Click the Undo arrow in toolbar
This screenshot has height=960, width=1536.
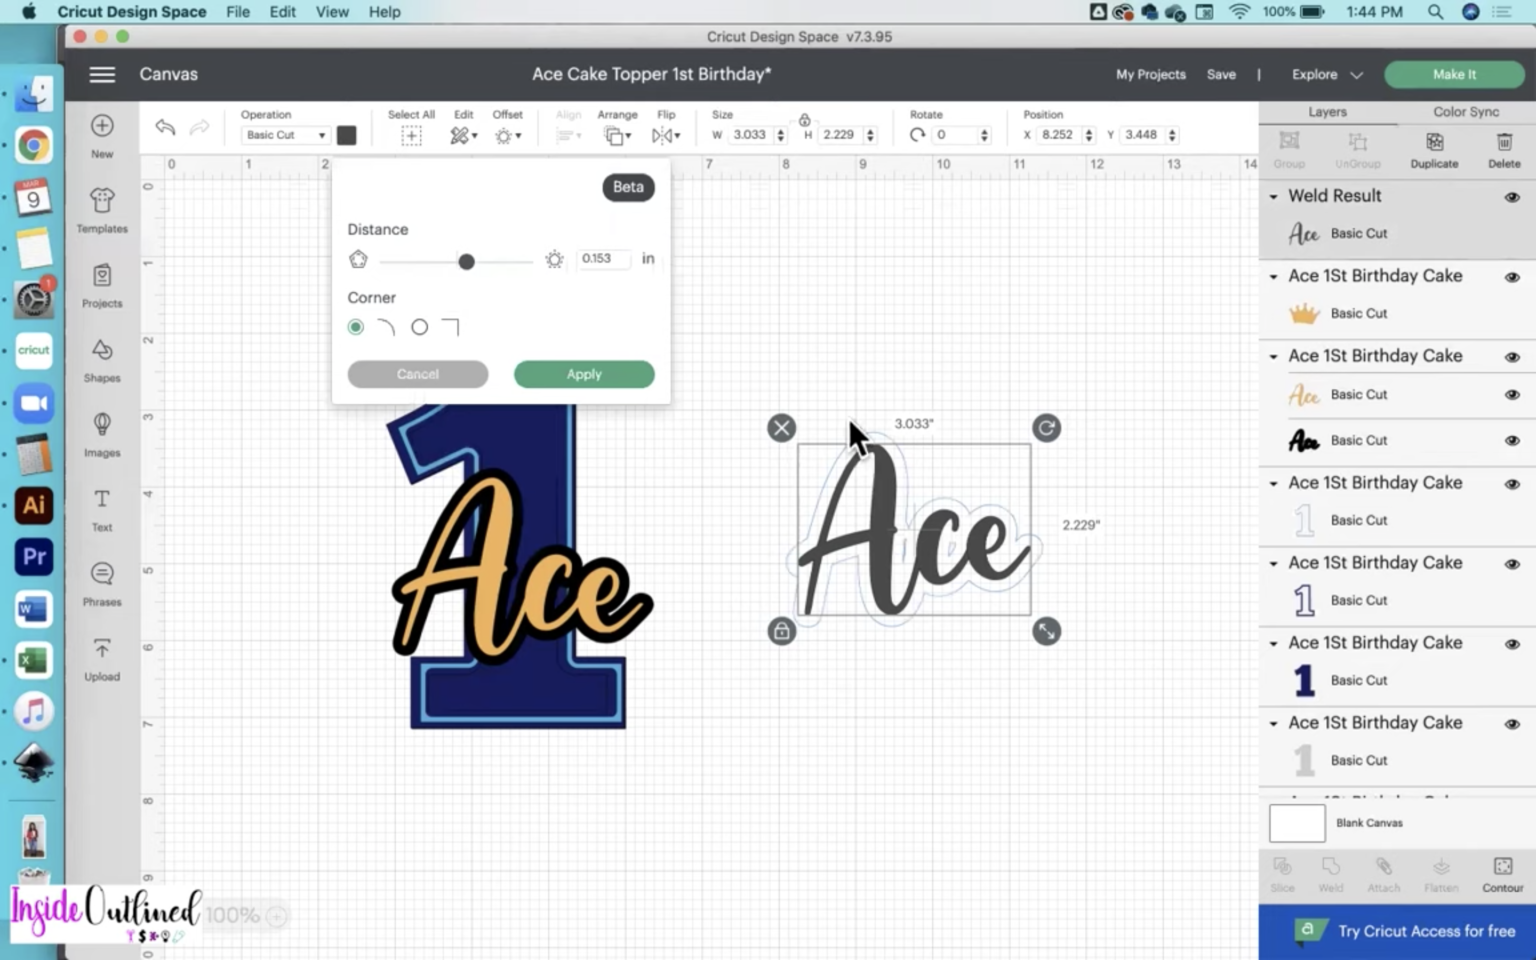pyautogui.click(x=166, y=127)
